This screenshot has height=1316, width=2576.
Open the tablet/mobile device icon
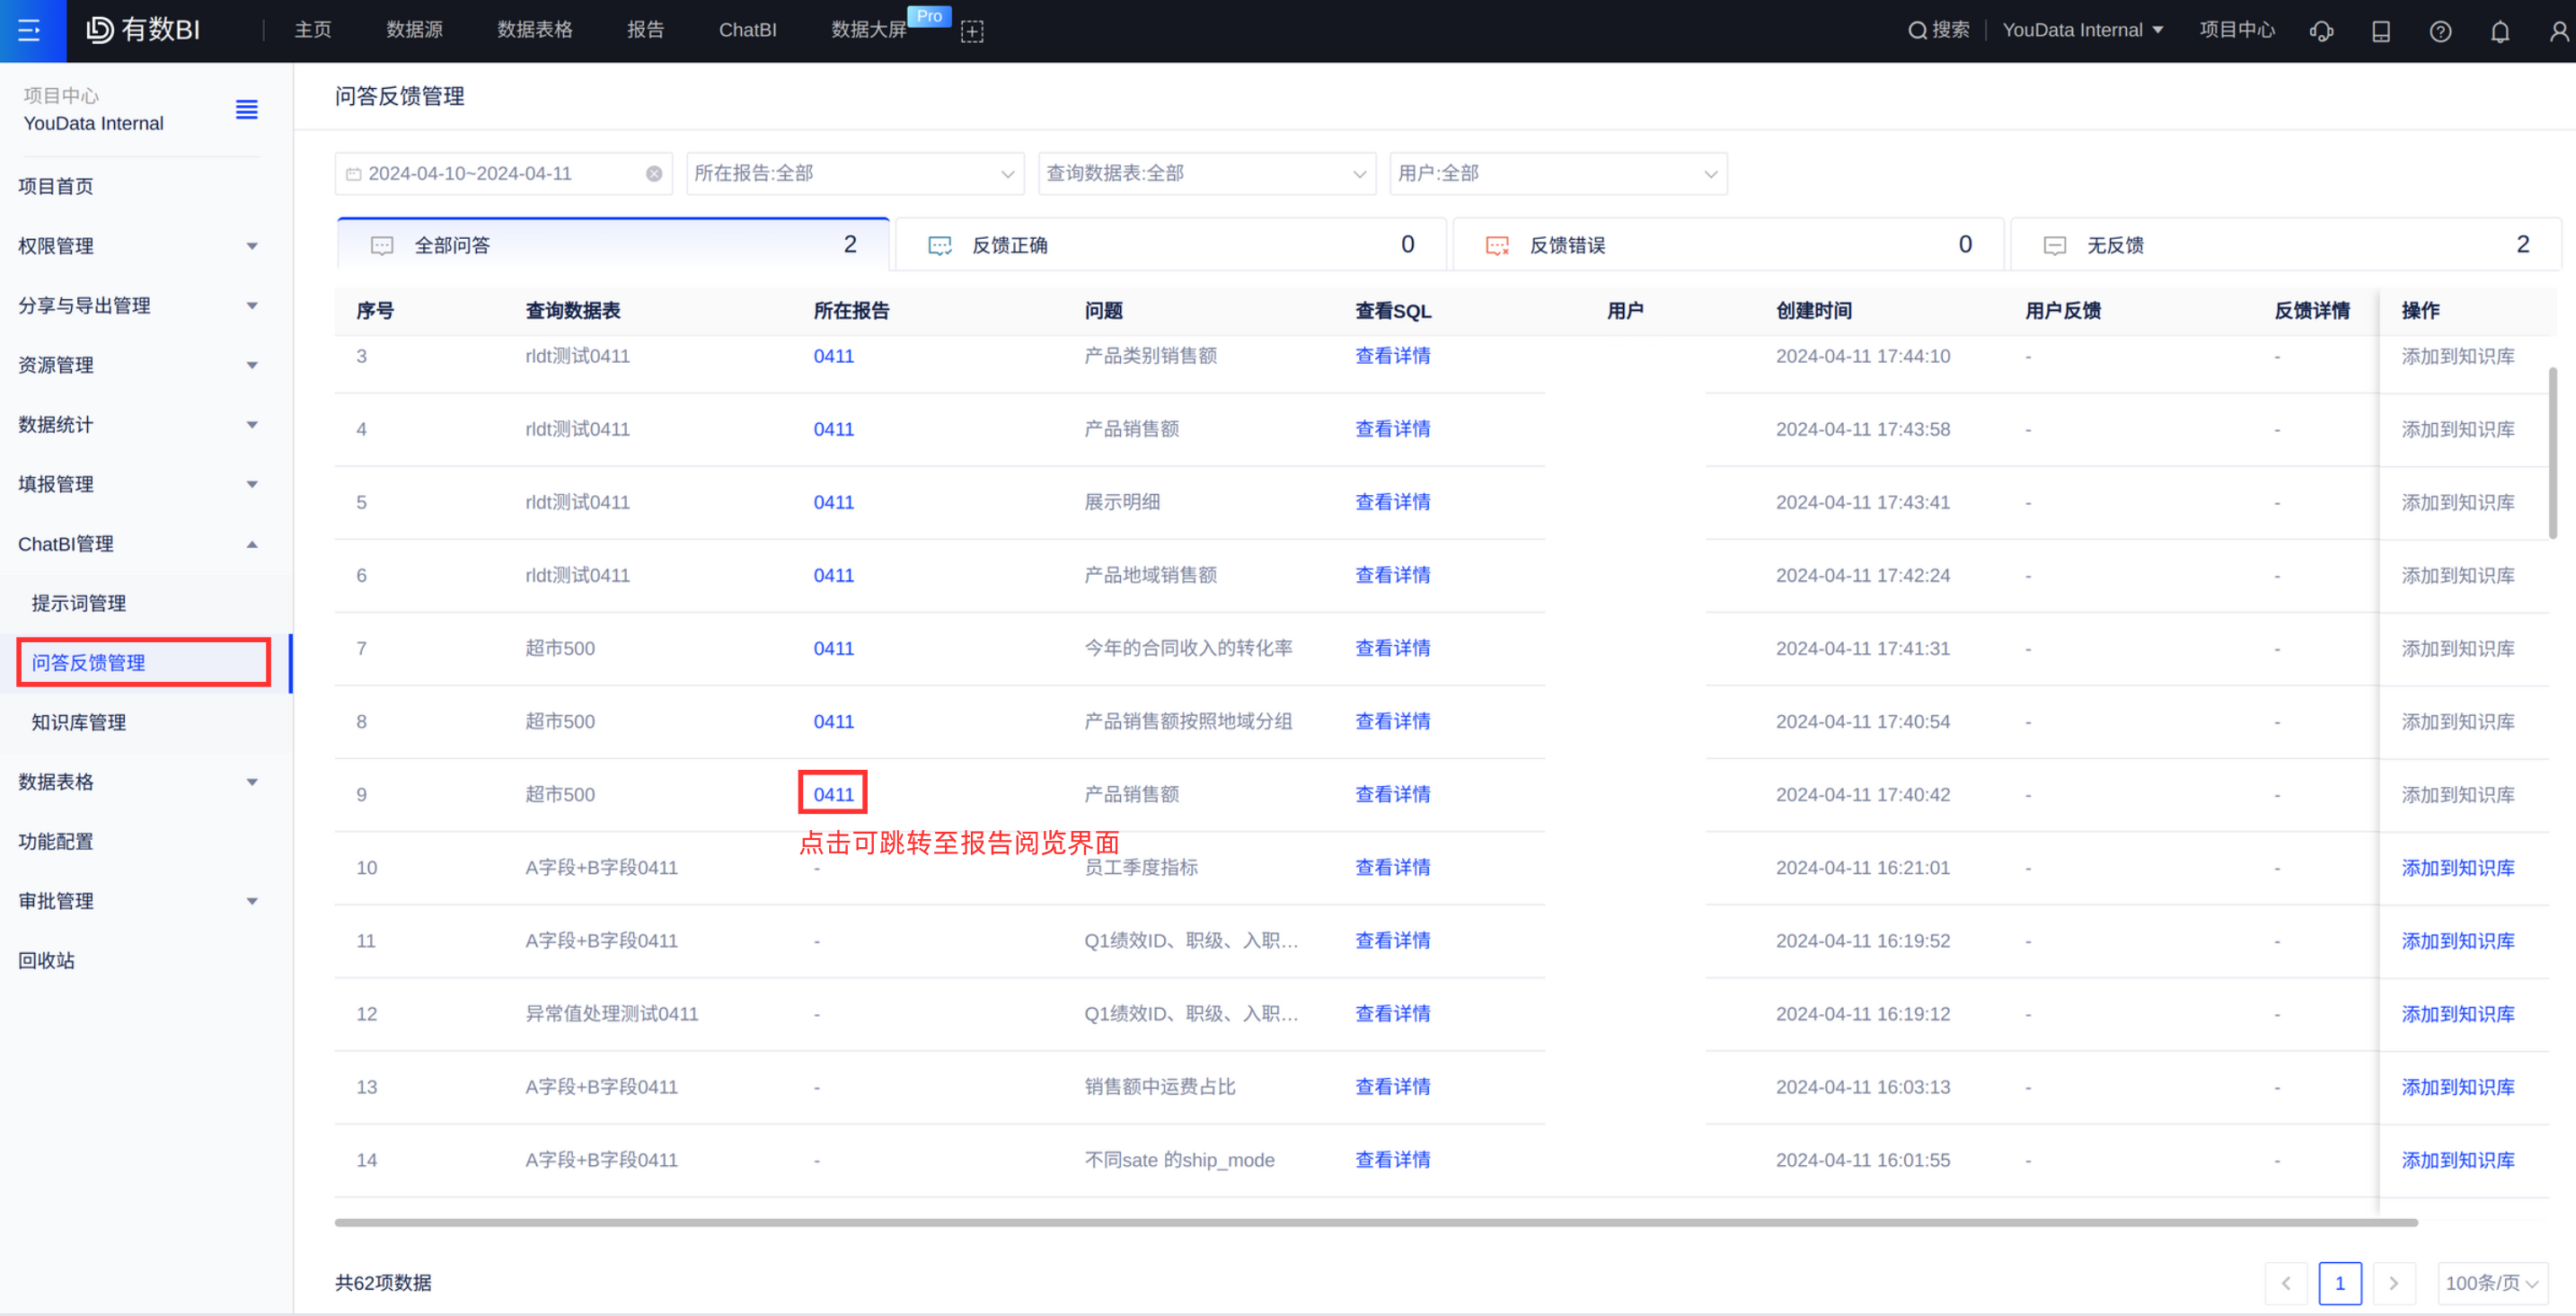coord(2380,31)
